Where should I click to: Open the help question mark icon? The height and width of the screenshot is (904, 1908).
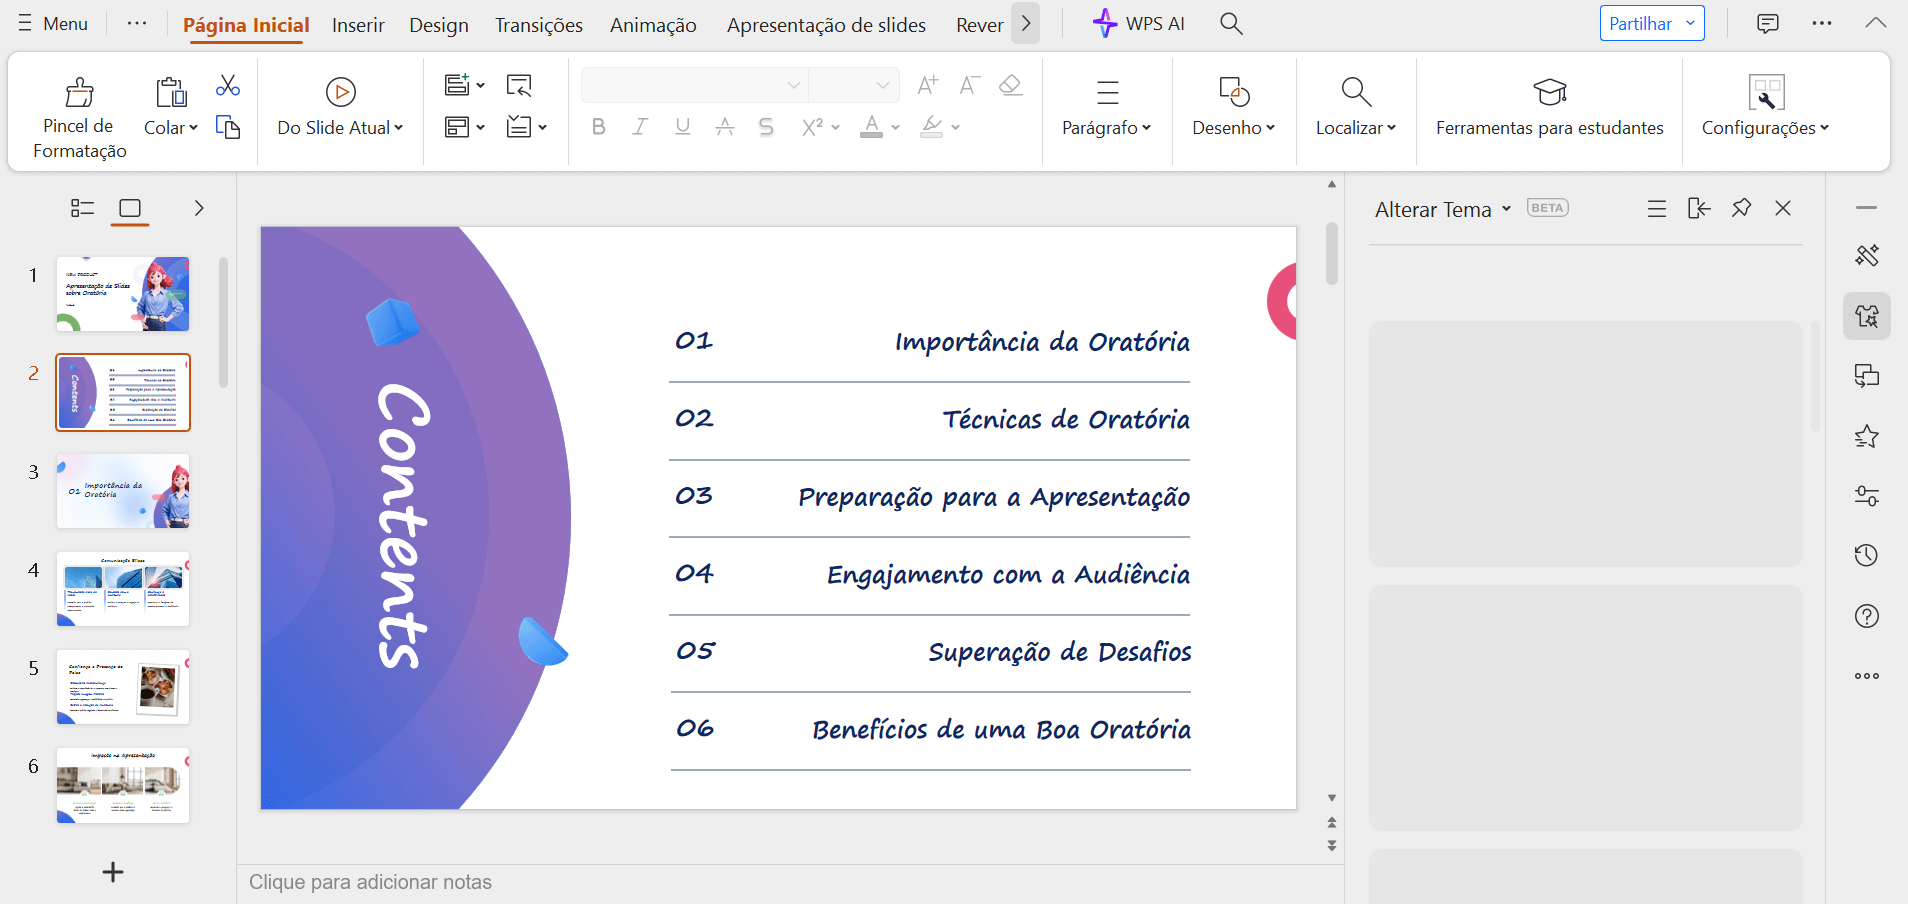click(x=1866, y=616)
